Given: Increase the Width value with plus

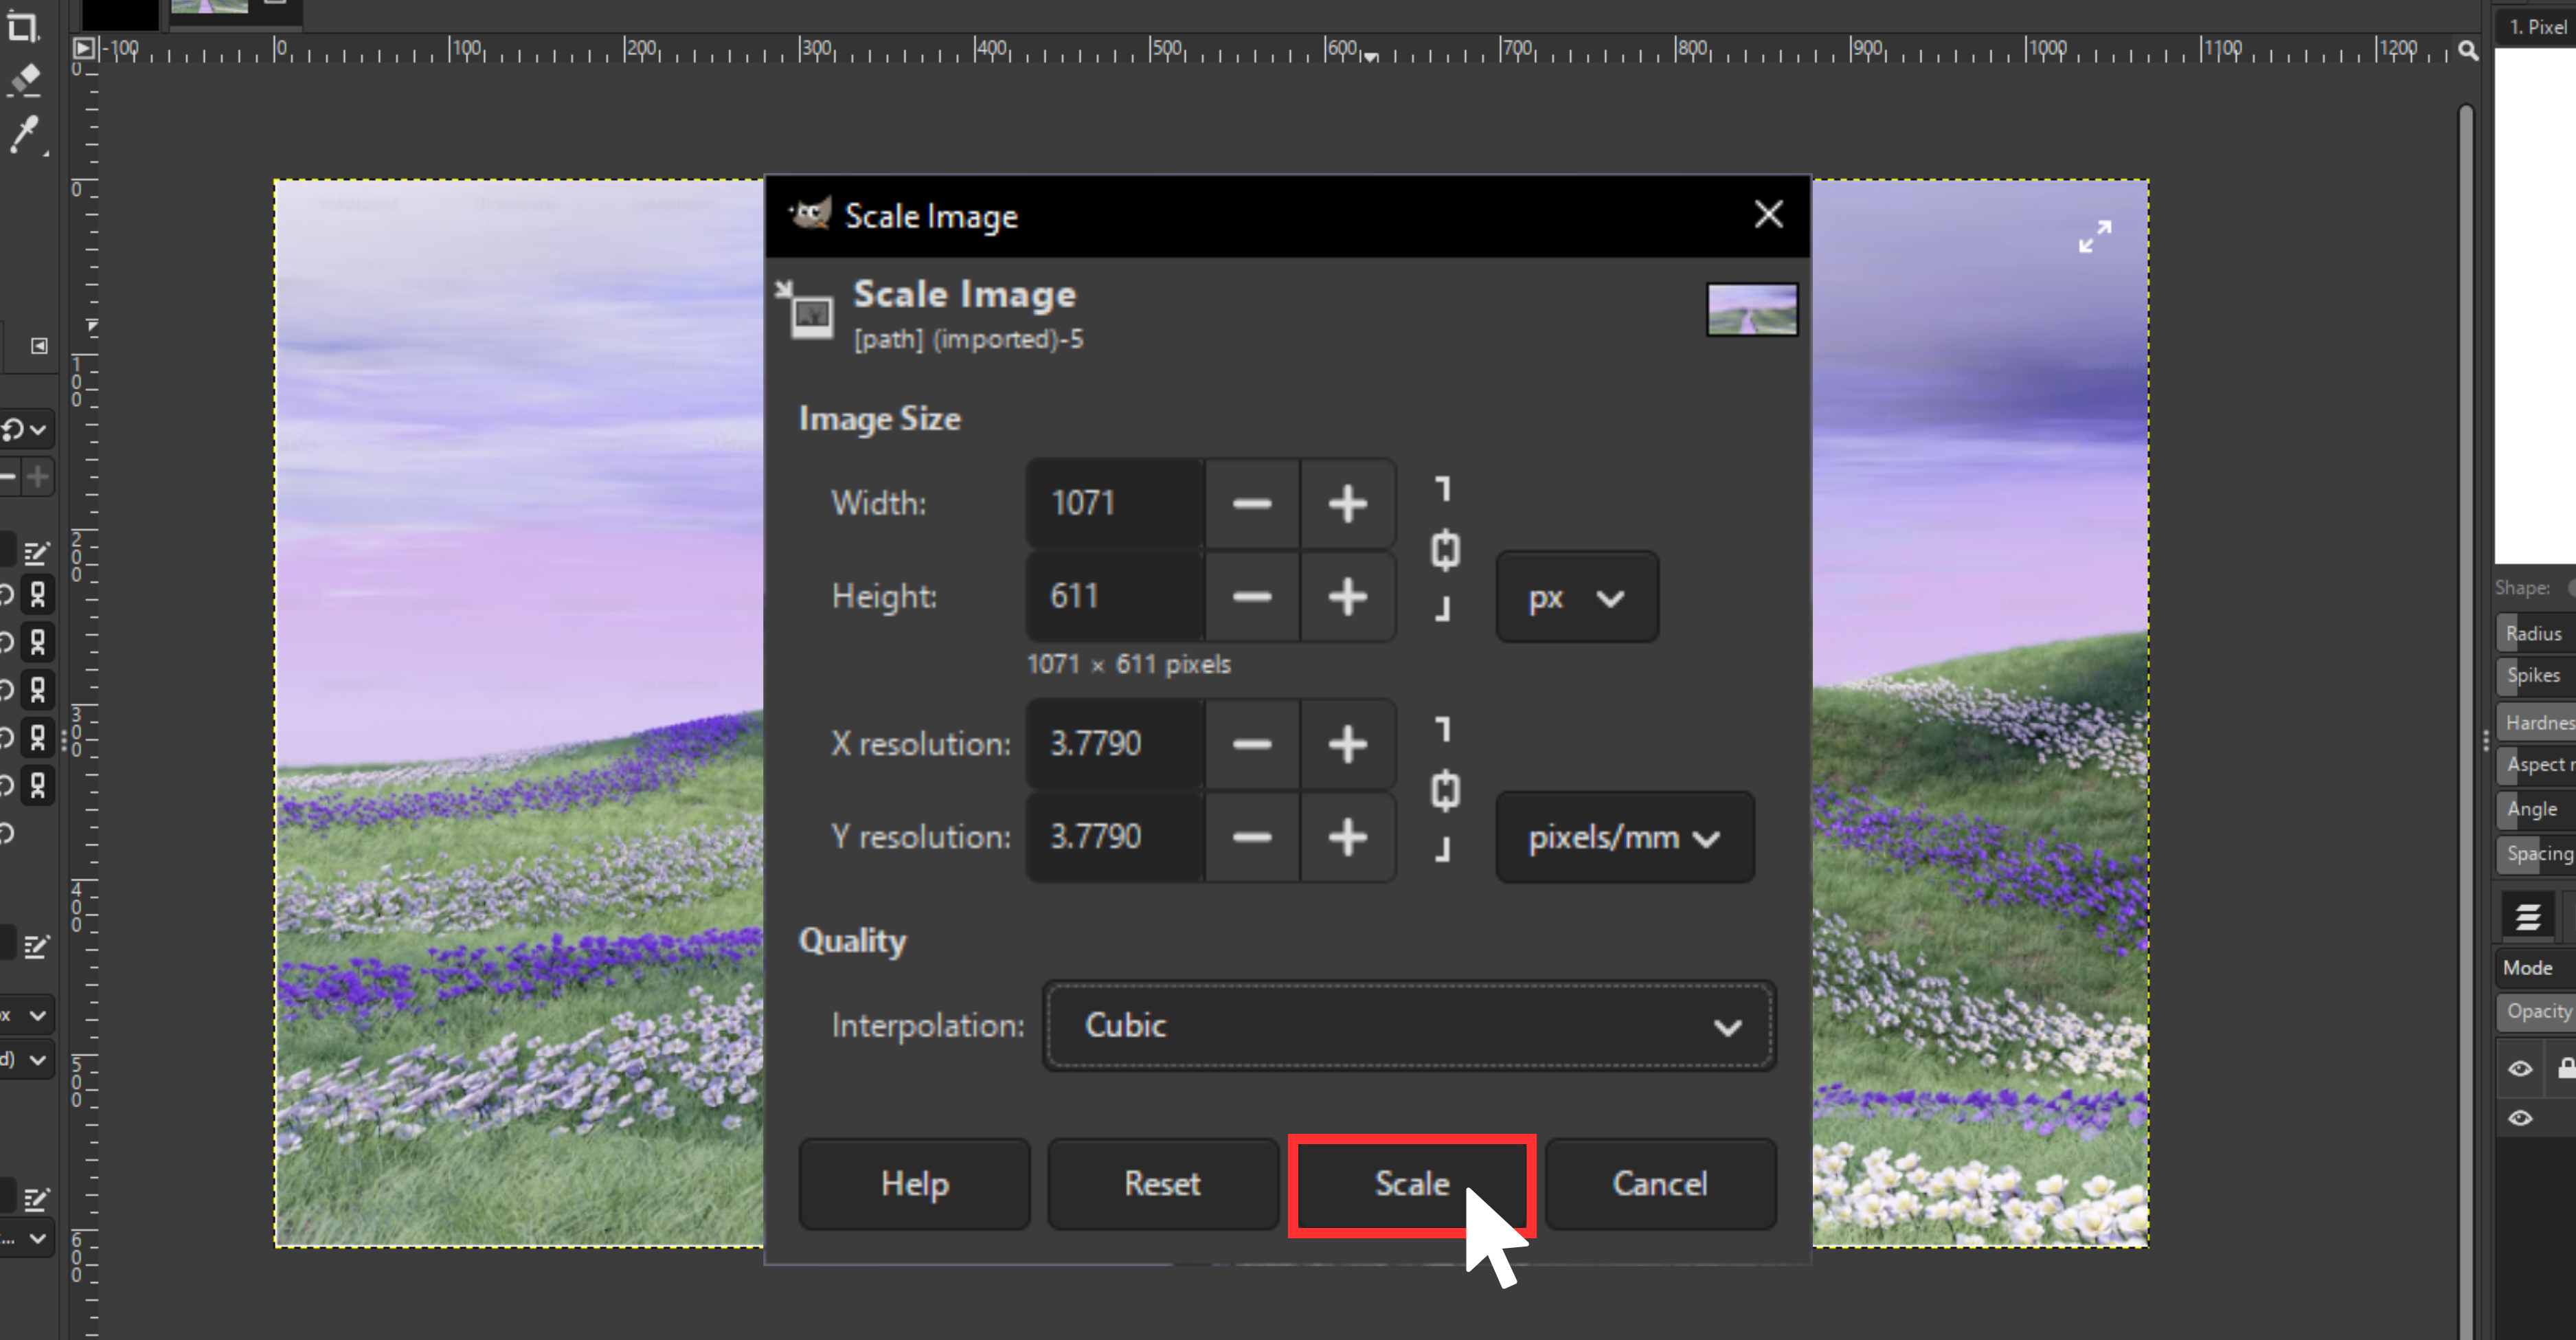Looking at the screenshot, I should (x=1347, y=504).
